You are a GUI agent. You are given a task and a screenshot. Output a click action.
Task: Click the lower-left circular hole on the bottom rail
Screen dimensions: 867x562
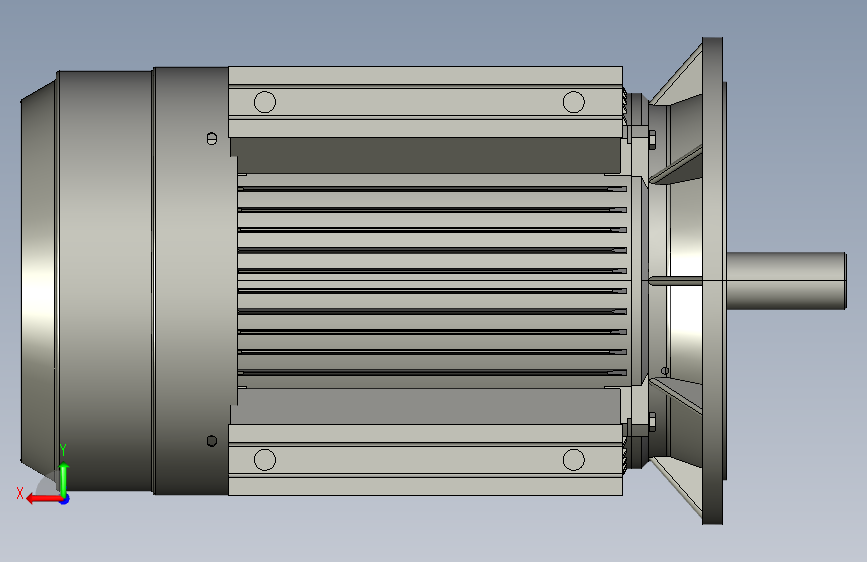(265, 460)
